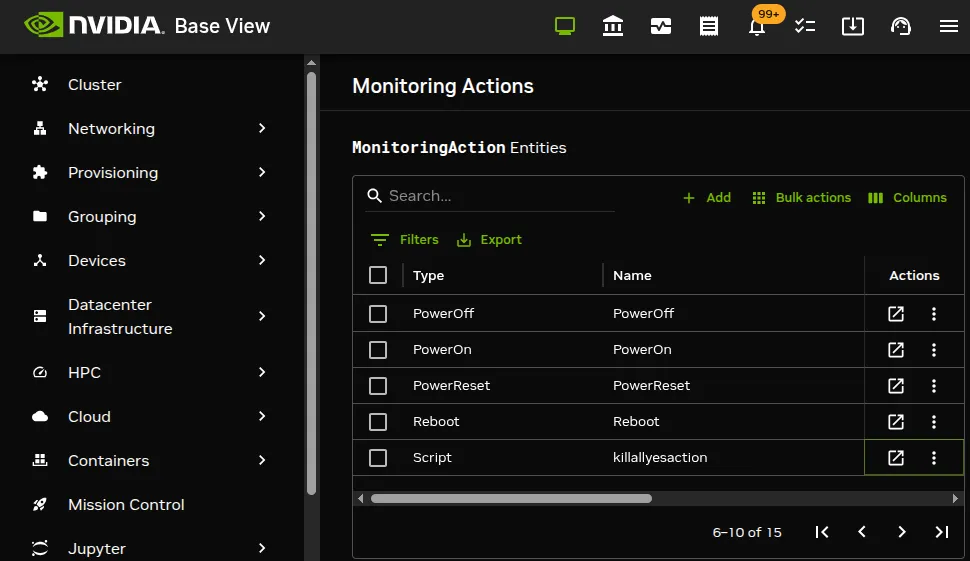Check the PowerOn row checkbox
970x561 pixels.
point(378,349)
